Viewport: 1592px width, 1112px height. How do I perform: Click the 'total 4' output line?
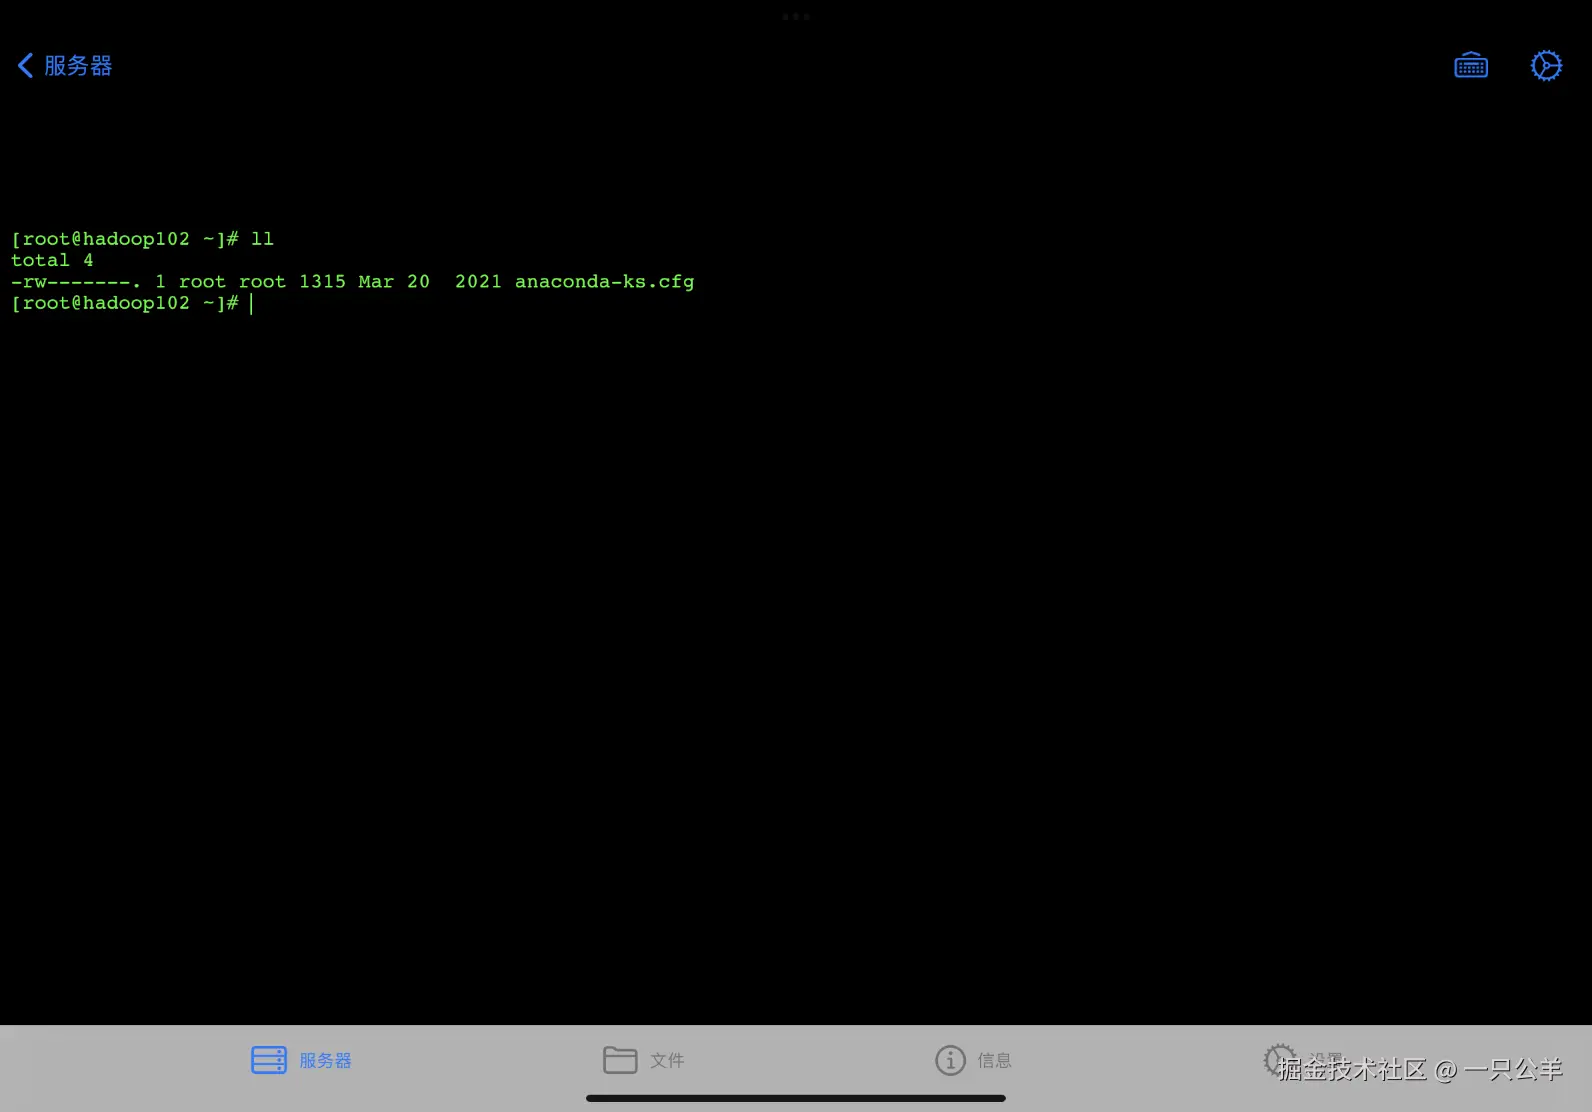click(x=52, y=260)
